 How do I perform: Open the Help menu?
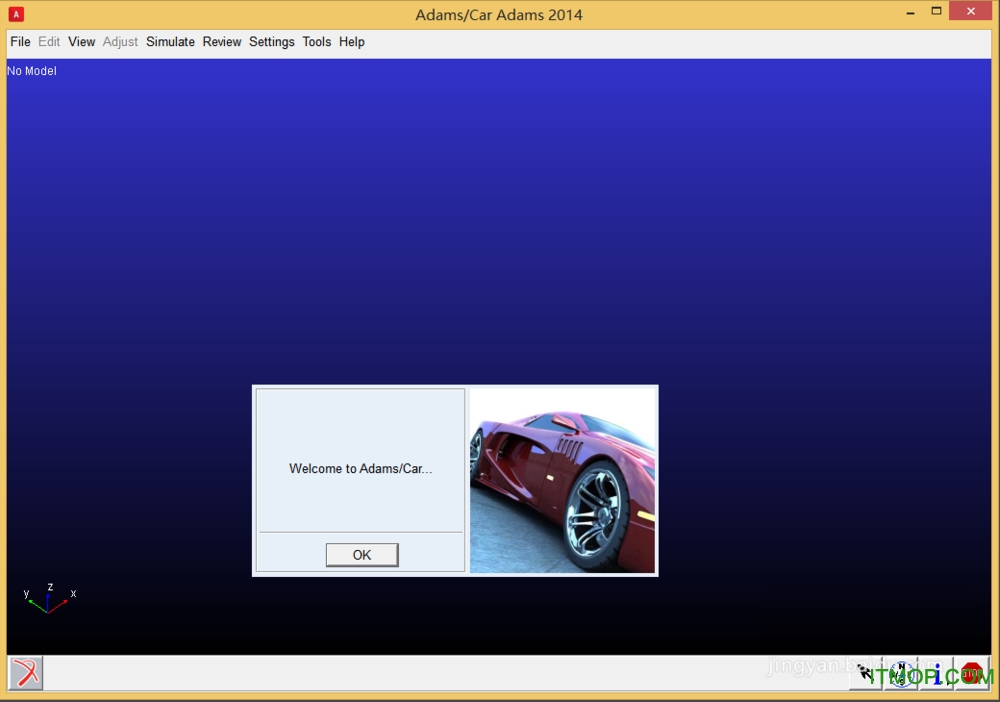[x=351, y=41]
